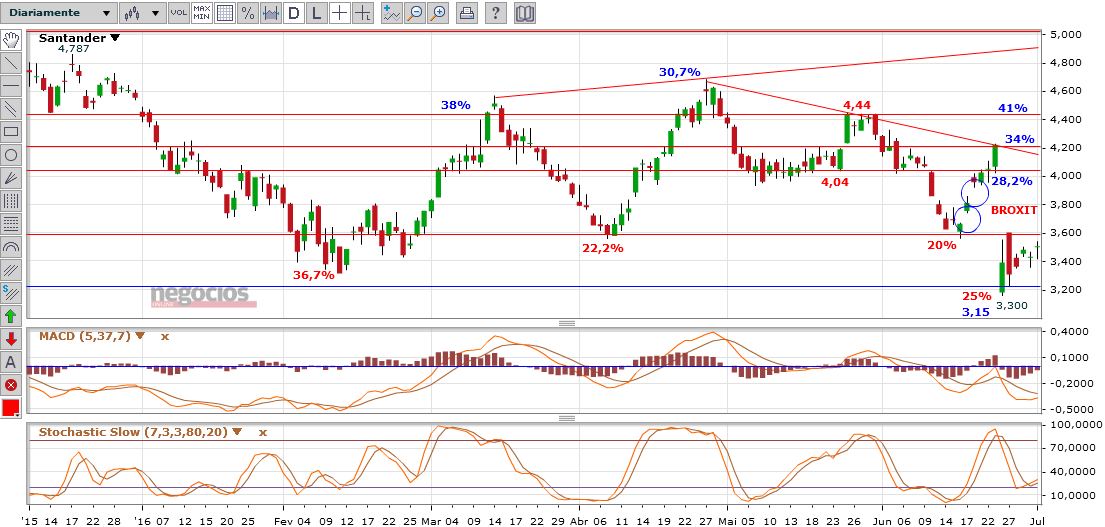Remove the MACD indicator with x
This screenshot has height=527, width=1105.
[165, 337]
